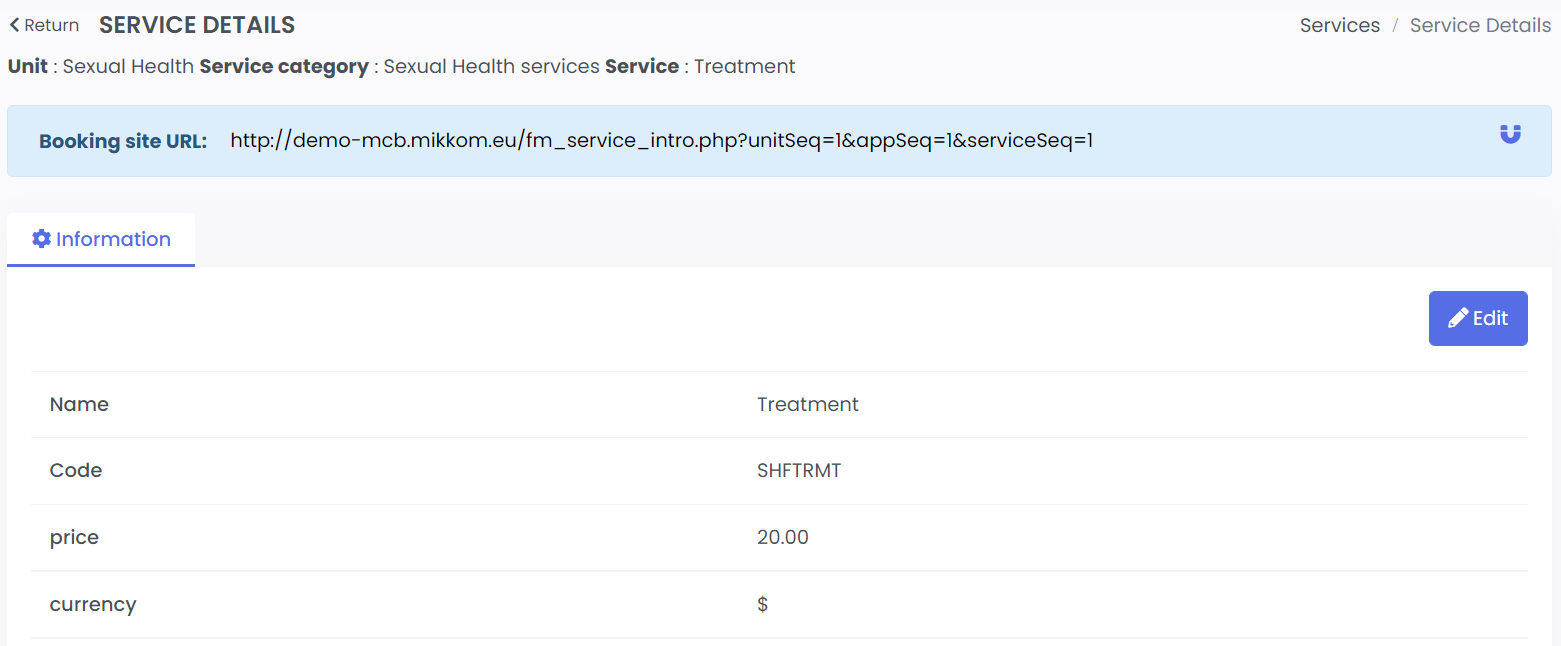1561x646 pixels.
Task: Click the price row label
Action: tap(74, 537)
